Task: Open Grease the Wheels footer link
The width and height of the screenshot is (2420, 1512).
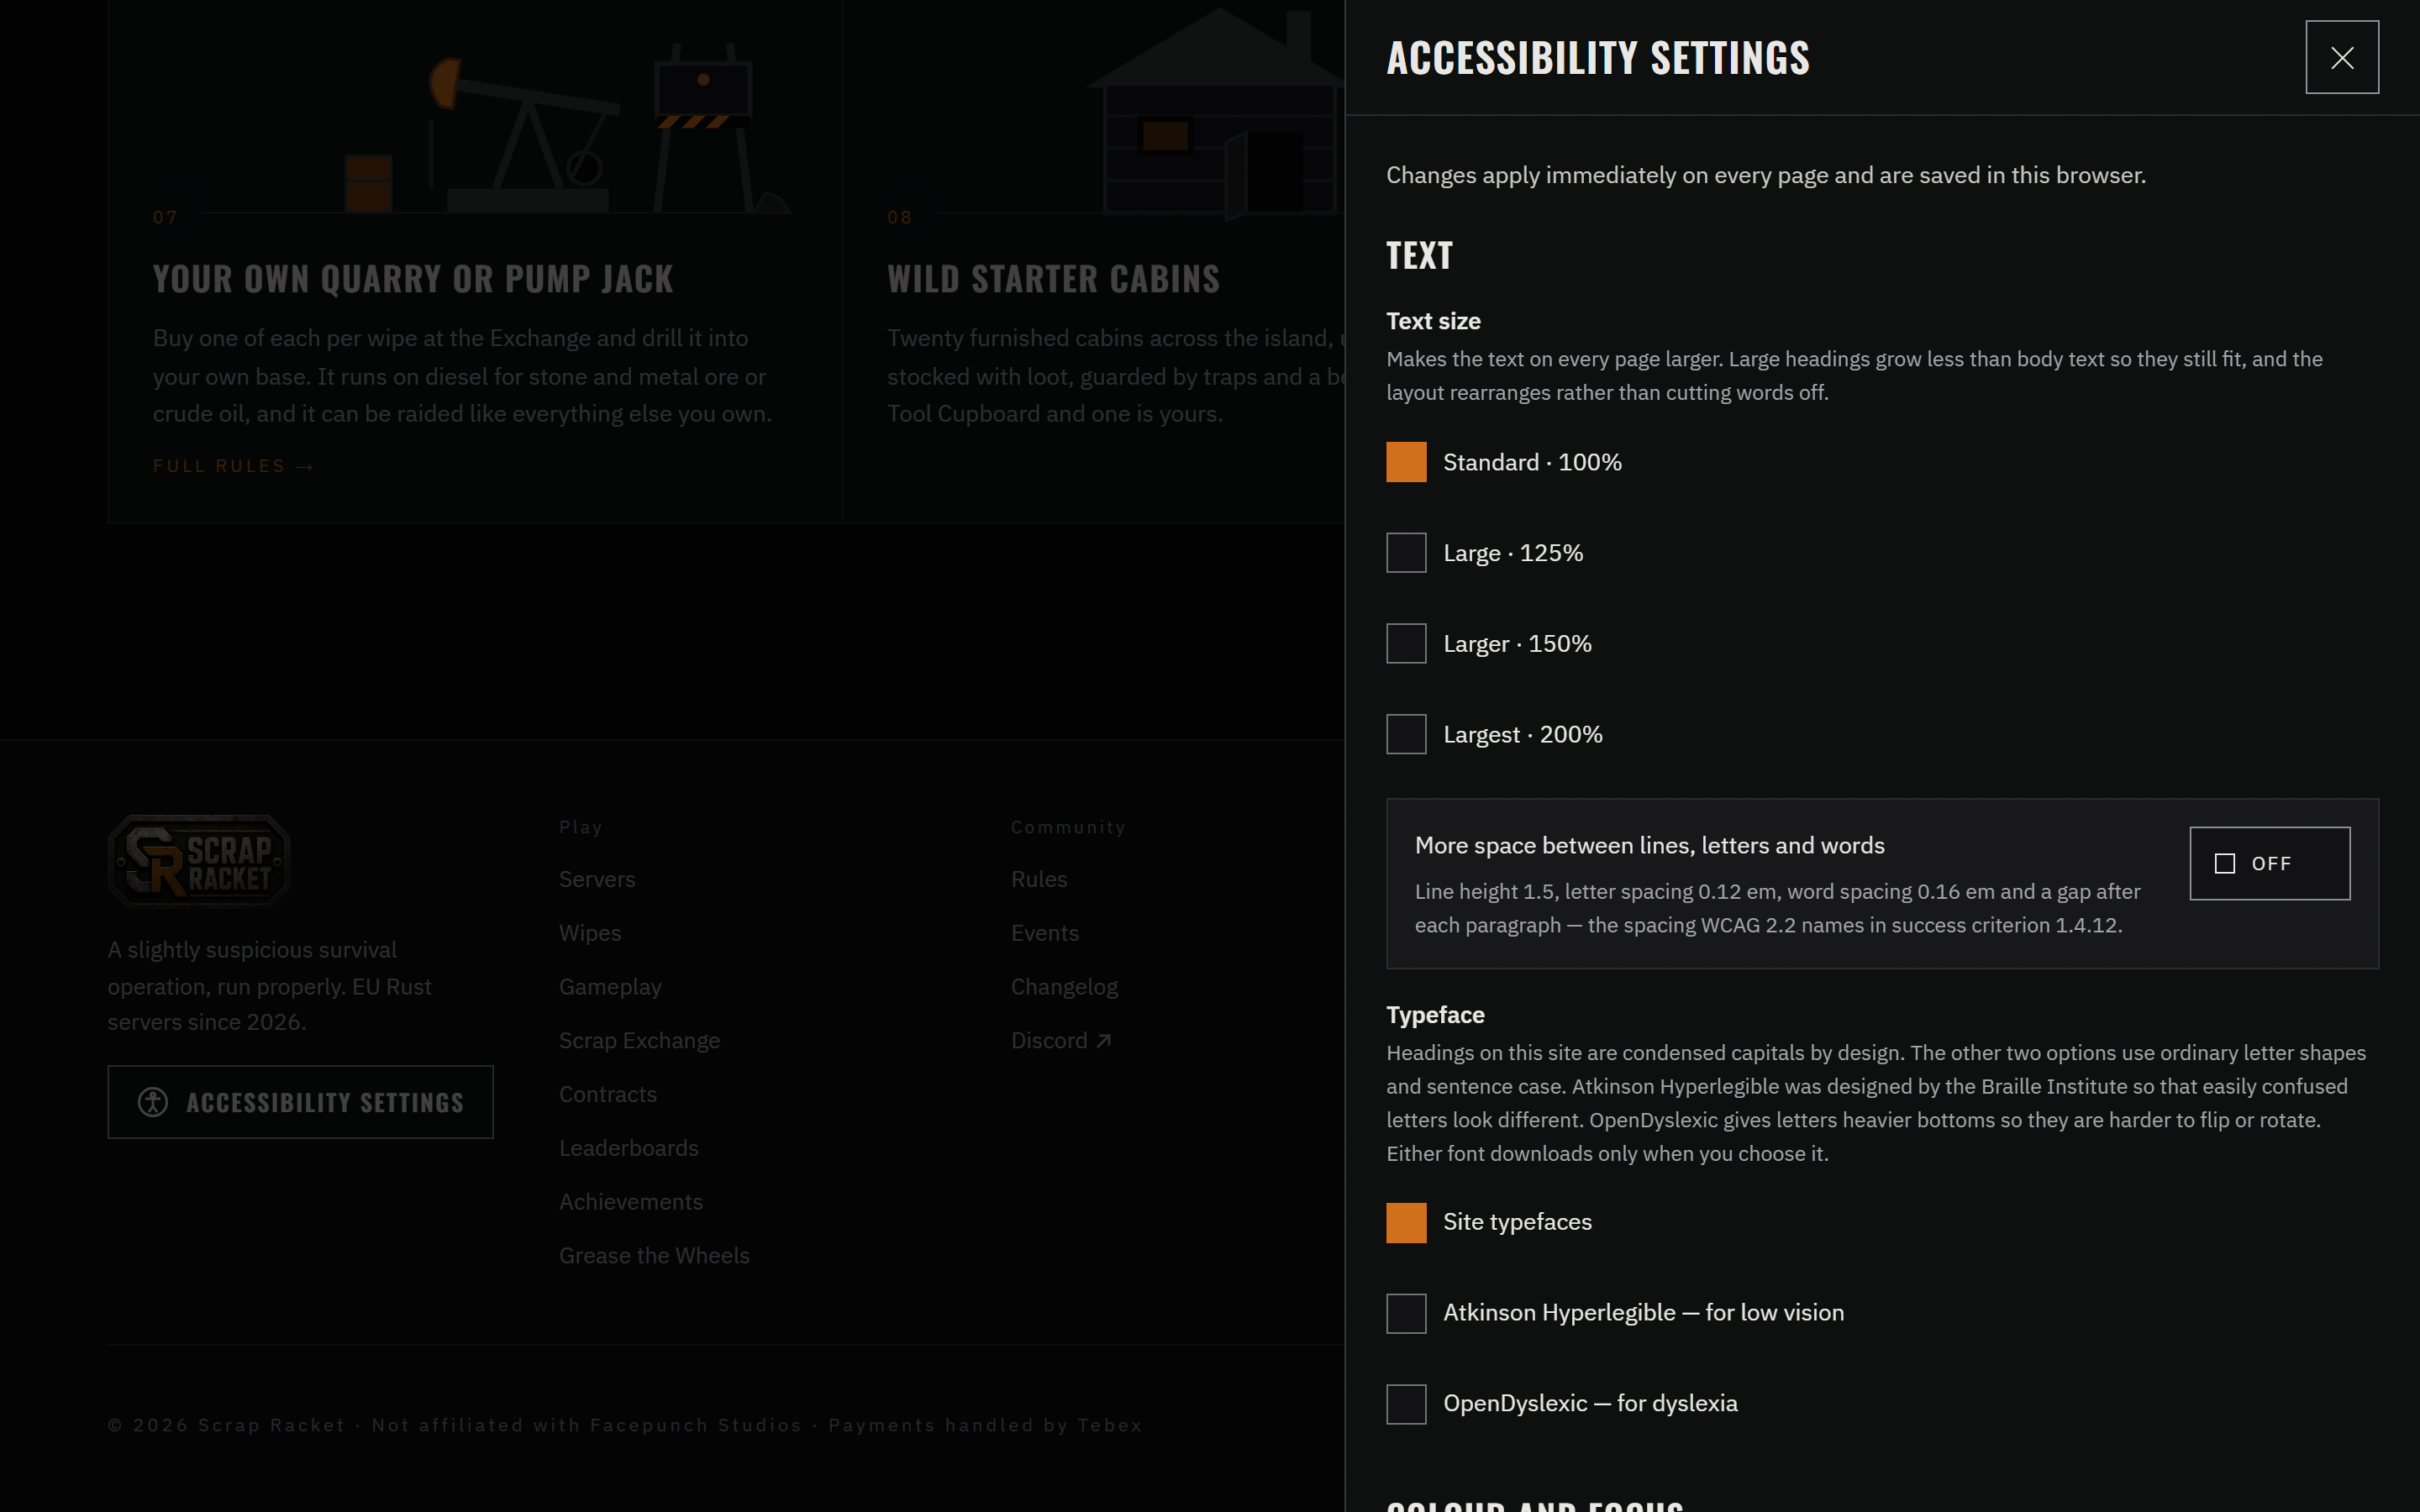Action: point(654,1256)
